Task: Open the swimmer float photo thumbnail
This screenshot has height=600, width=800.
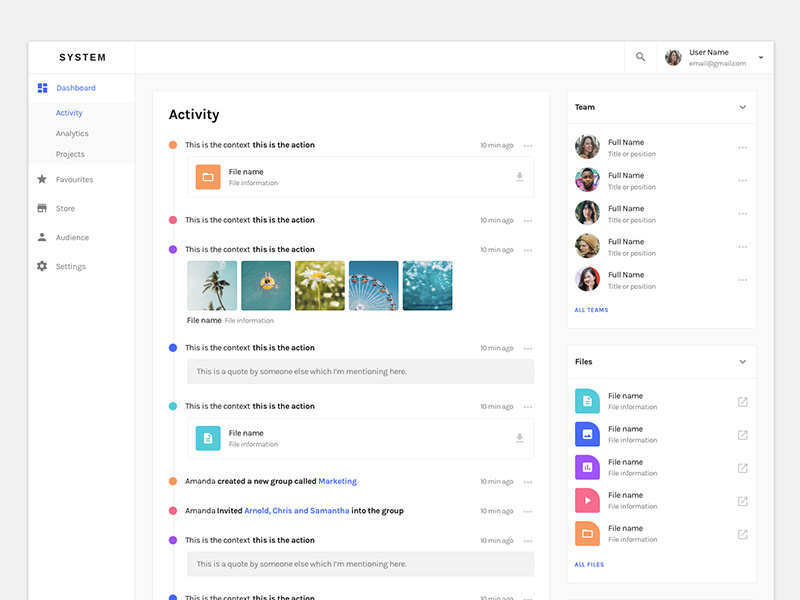Action: point(266,286)
